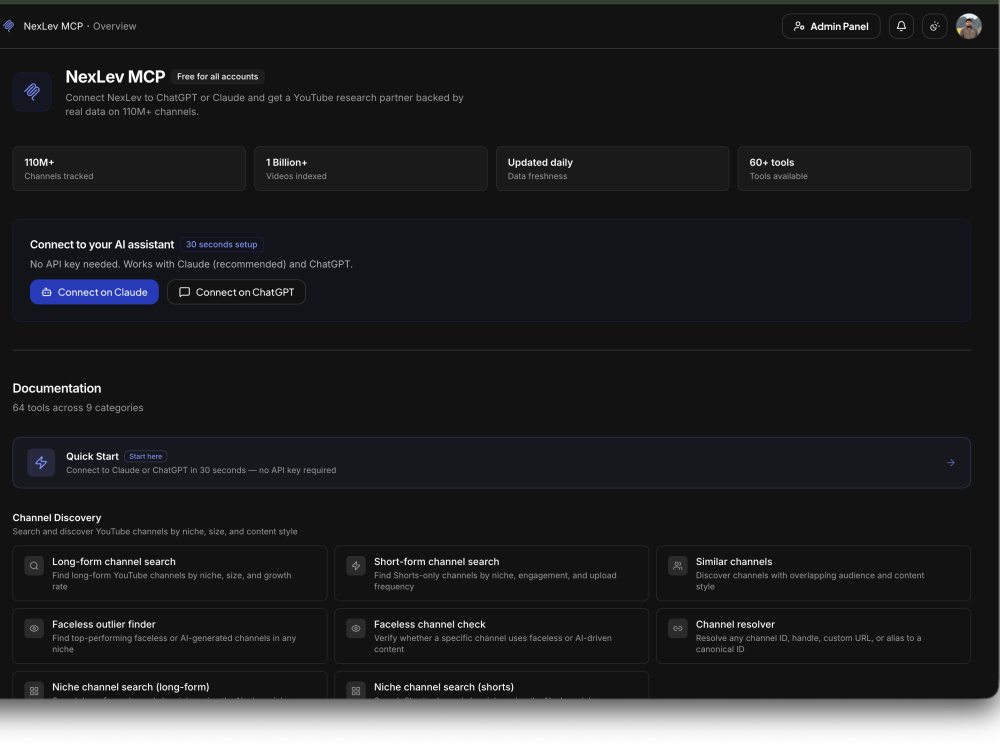The width and height of the screenshot is (1000, 750).
Task: Open Niche channel search (shorts)
Action: 491,685
